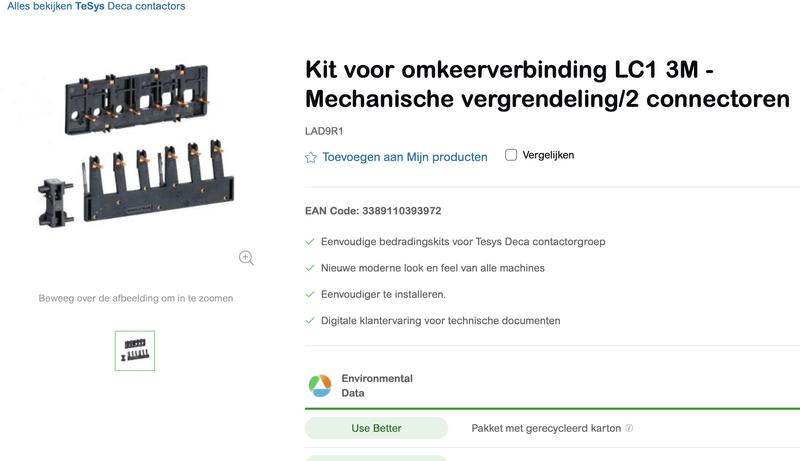Viewport: 800px width, 461px height.
Task: Open Alles bekijken TeSys Deca contactors link
Action: pyautogui.click(x=96, y=6)
